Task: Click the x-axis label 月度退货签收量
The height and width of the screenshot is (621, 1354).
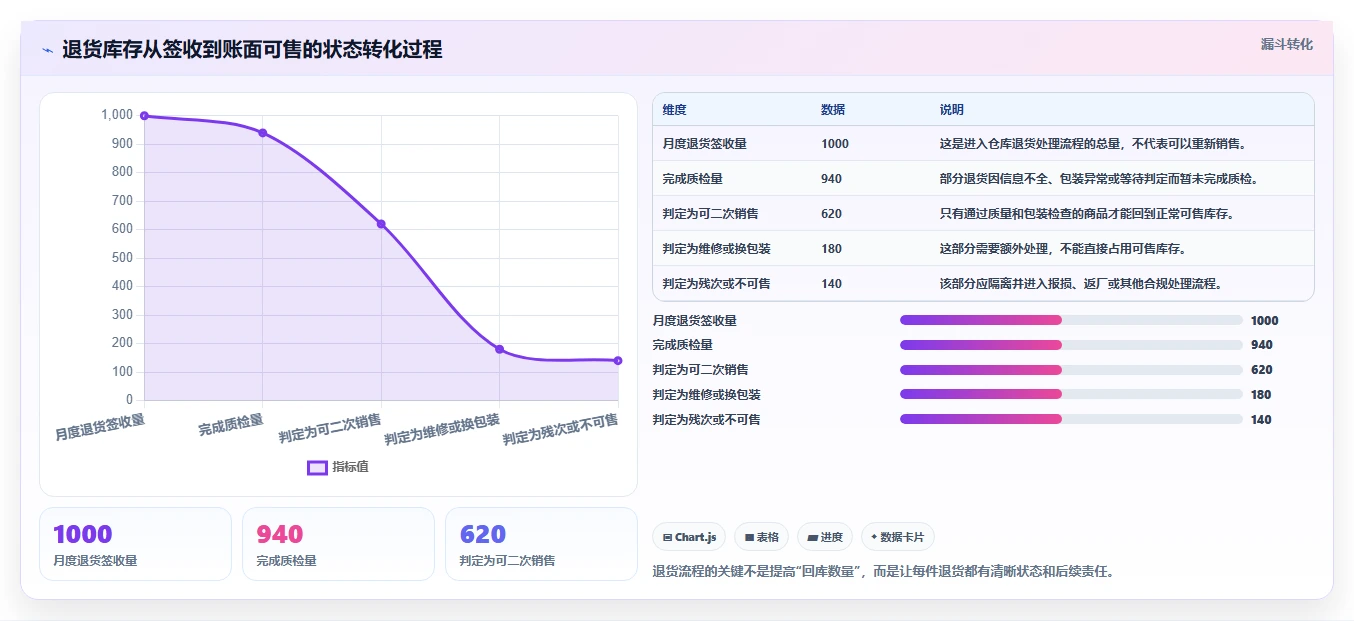Action: pyautogui.click(x=100, y=427)
